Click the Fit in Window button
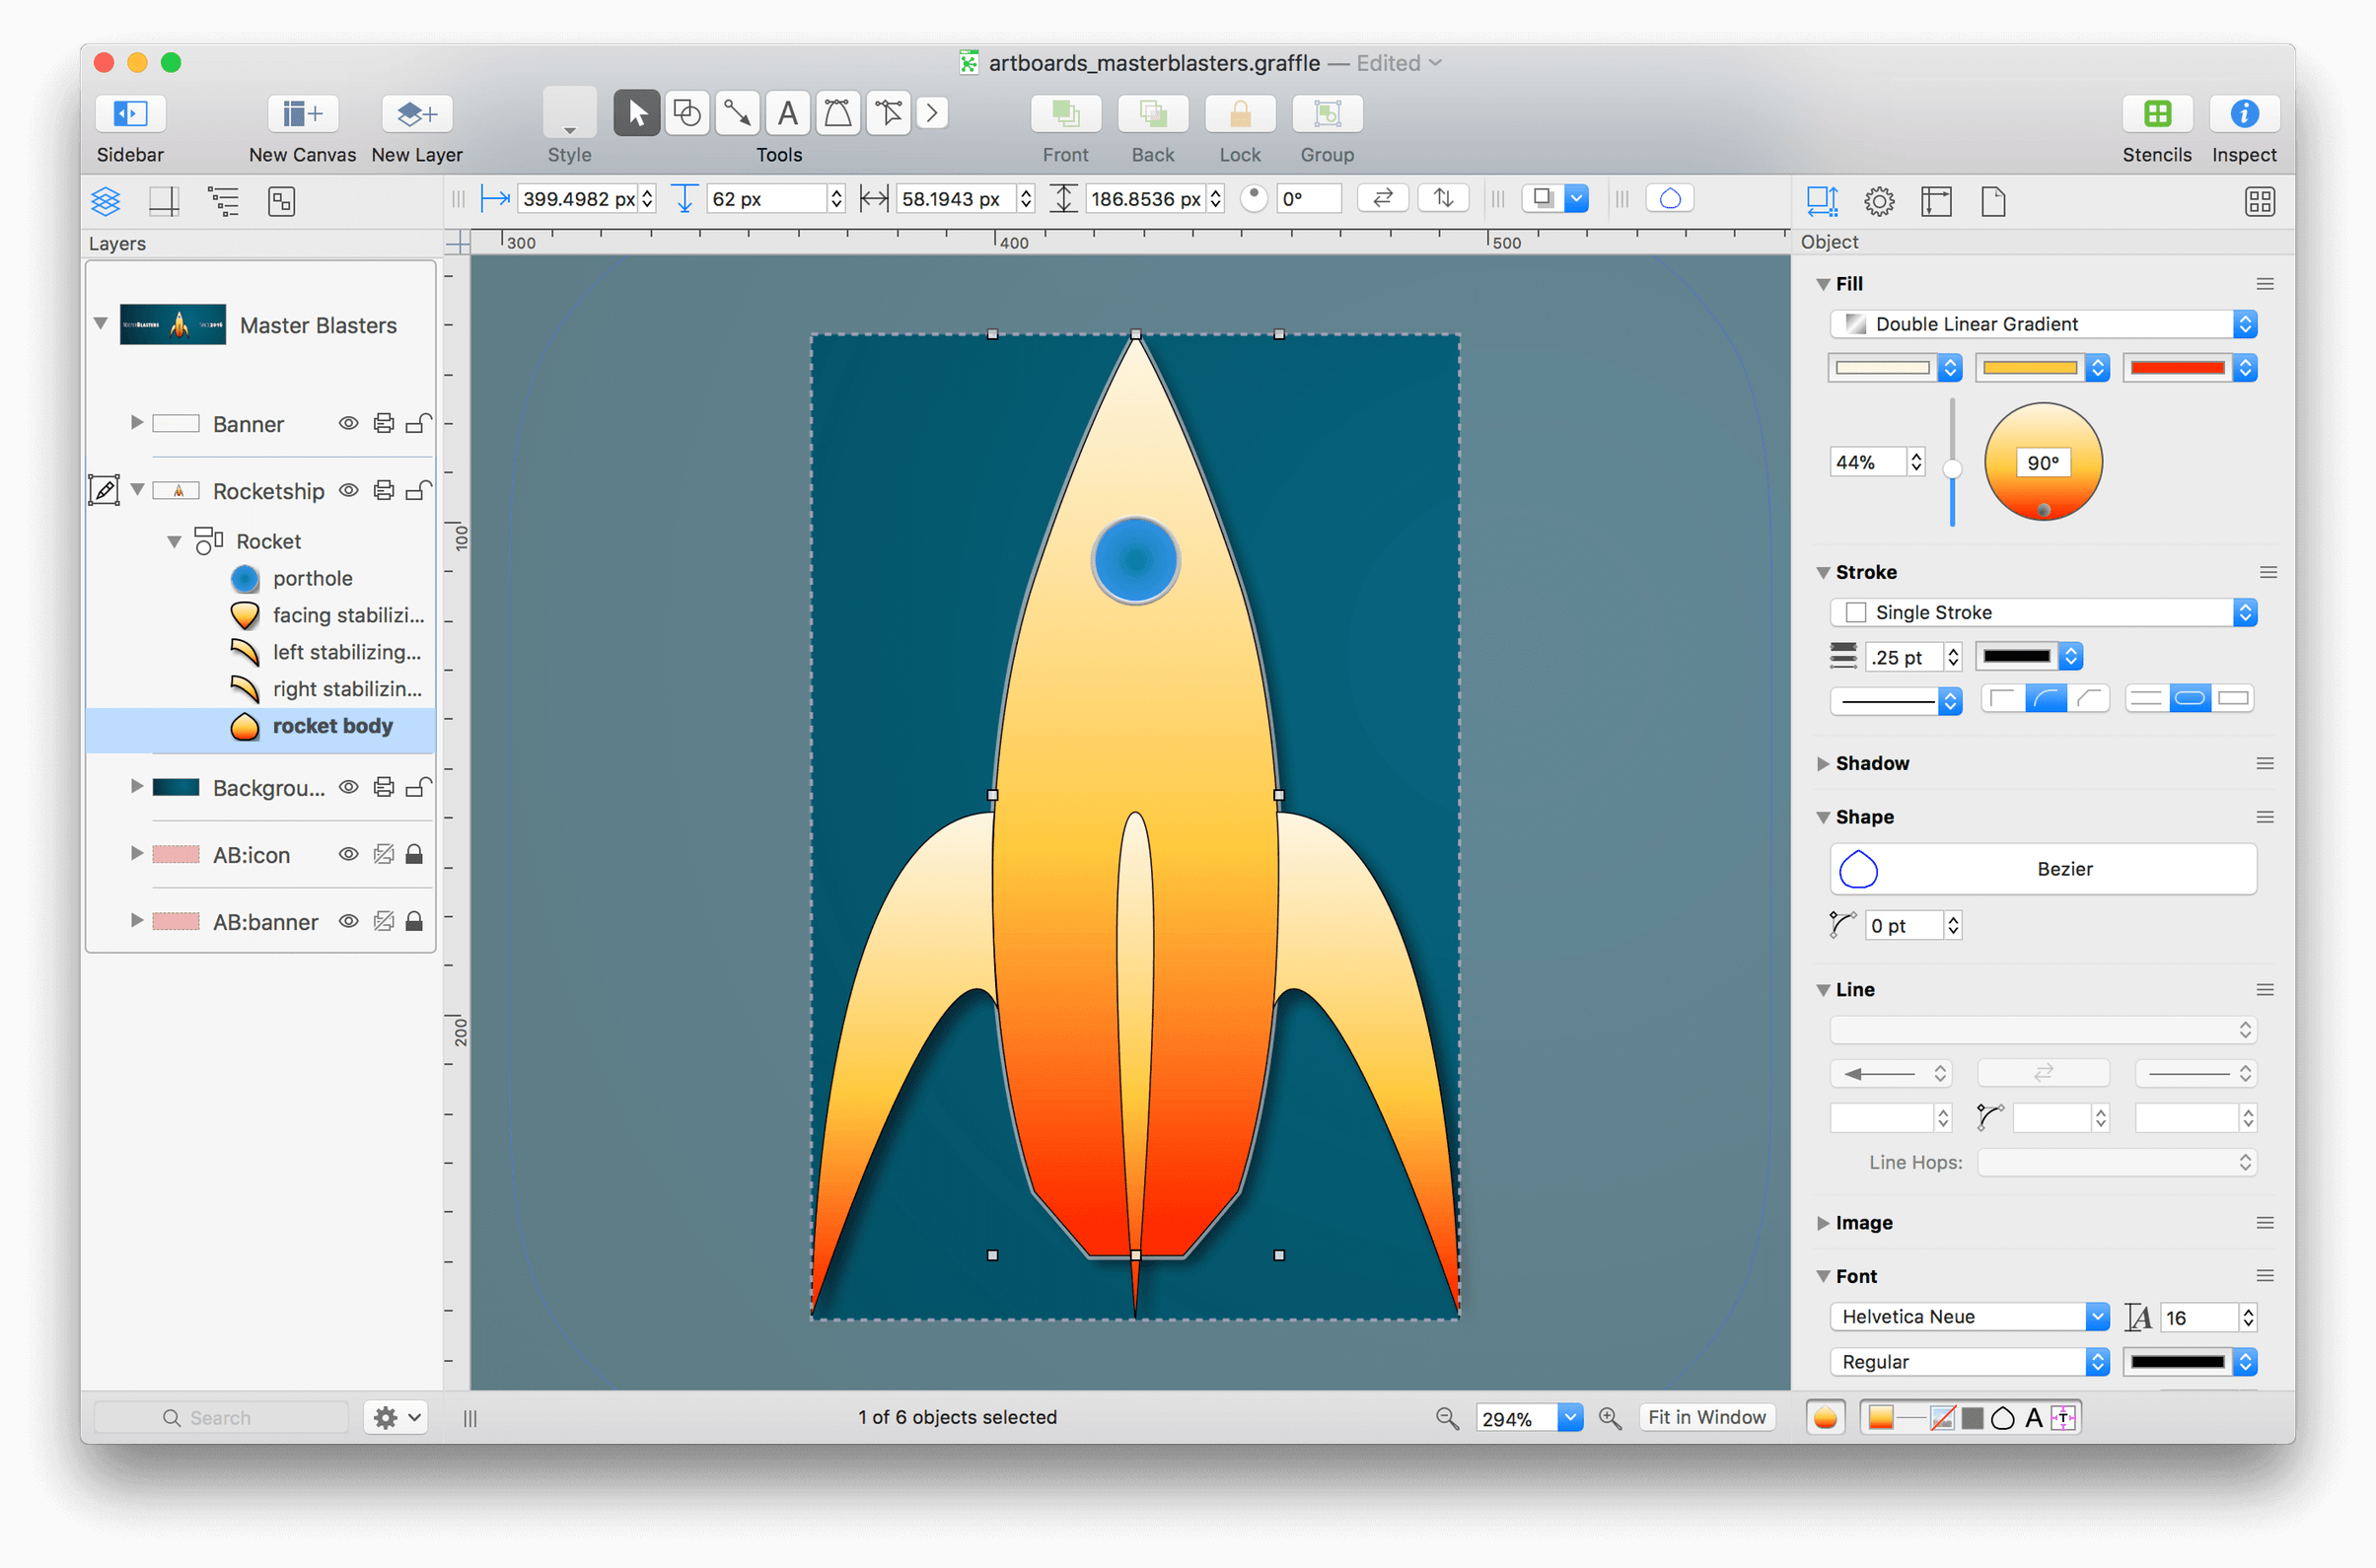2376x1568 pixels. [1704, 1416]
